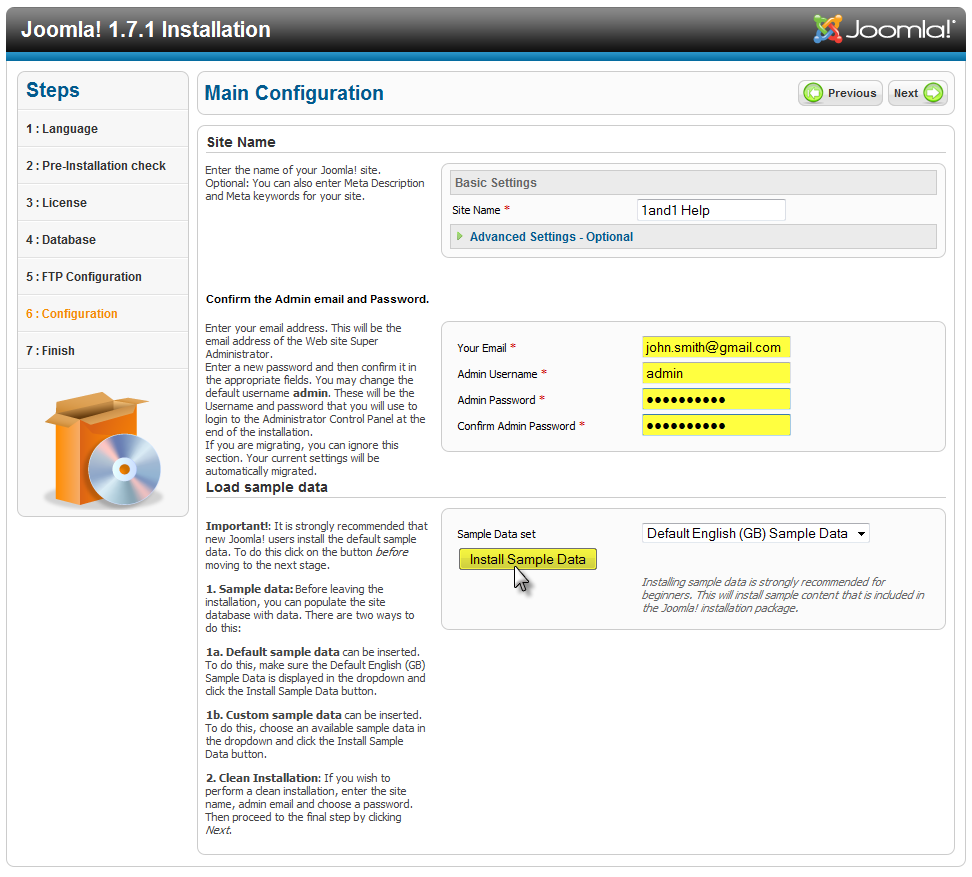Select the Admin Password field

pyautogui.click(x=716, y=400)
